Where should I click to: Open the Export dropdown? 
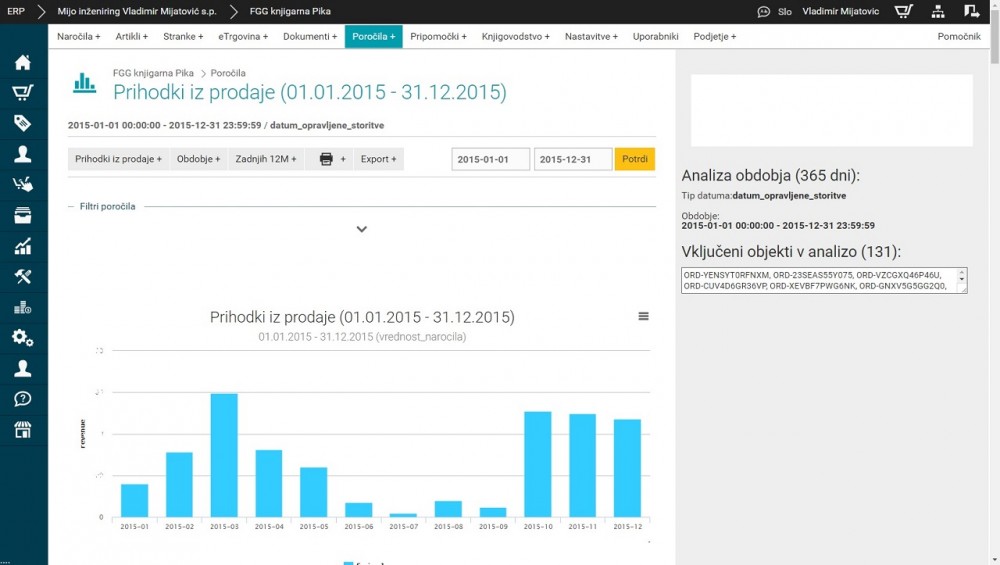(x=378, y=159)
